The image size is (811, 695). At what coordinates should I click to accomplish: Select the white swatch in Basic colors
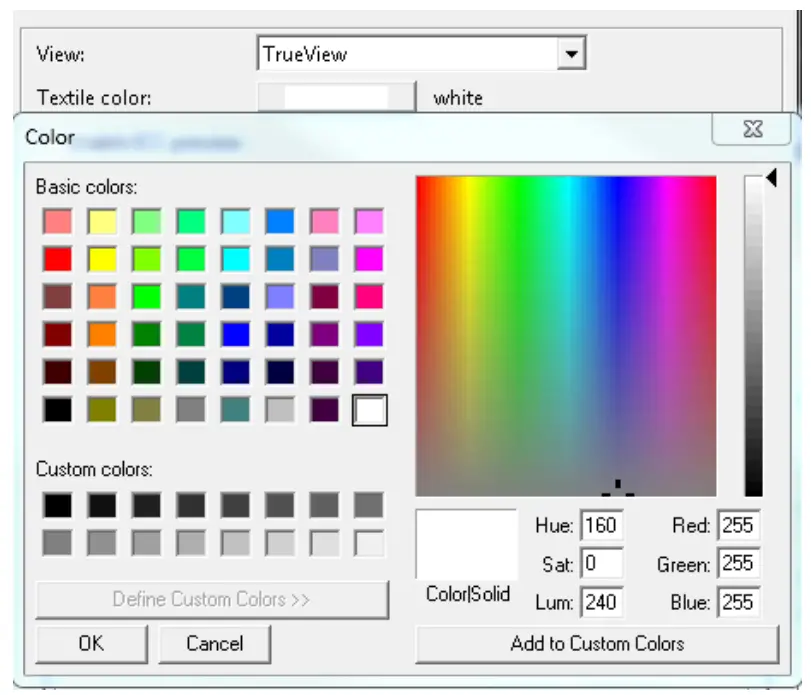pyautogui.click(x=369, y=410)
